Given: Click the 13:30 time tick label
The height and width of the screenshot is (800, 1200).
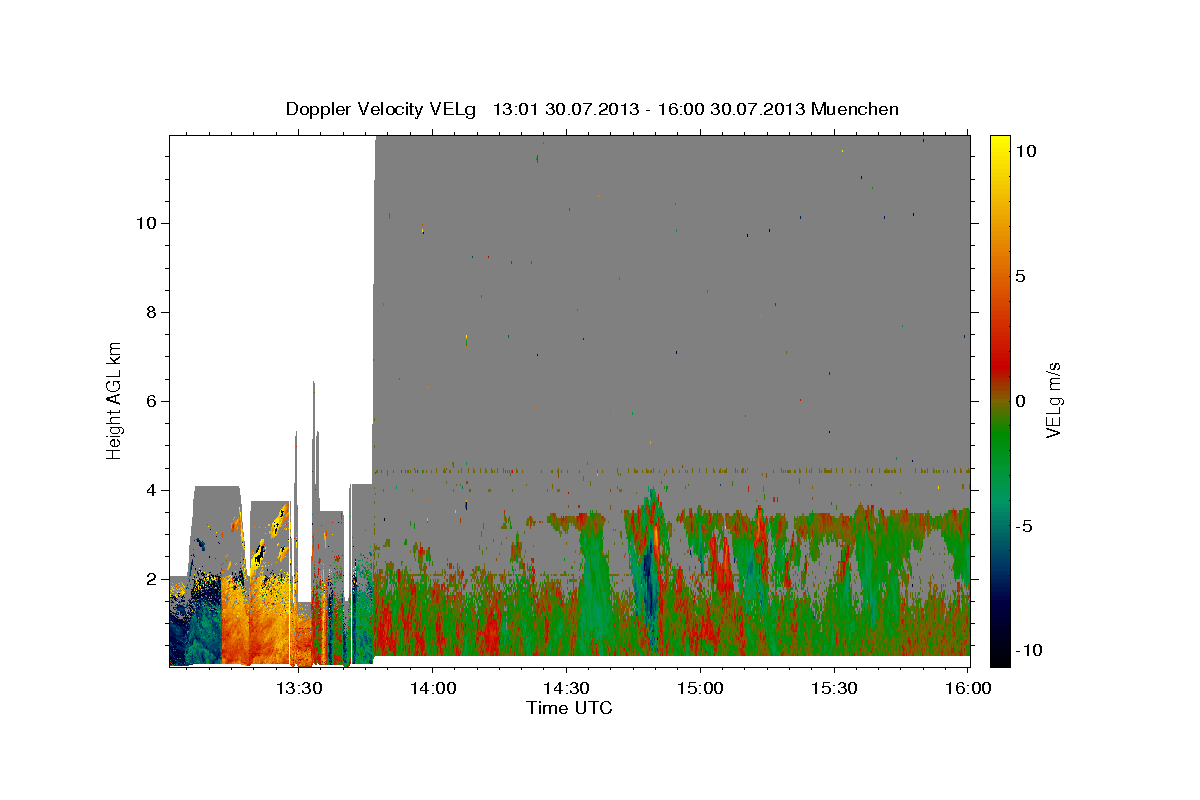Looking at the screenshot, I should click(x=298, y=688).
